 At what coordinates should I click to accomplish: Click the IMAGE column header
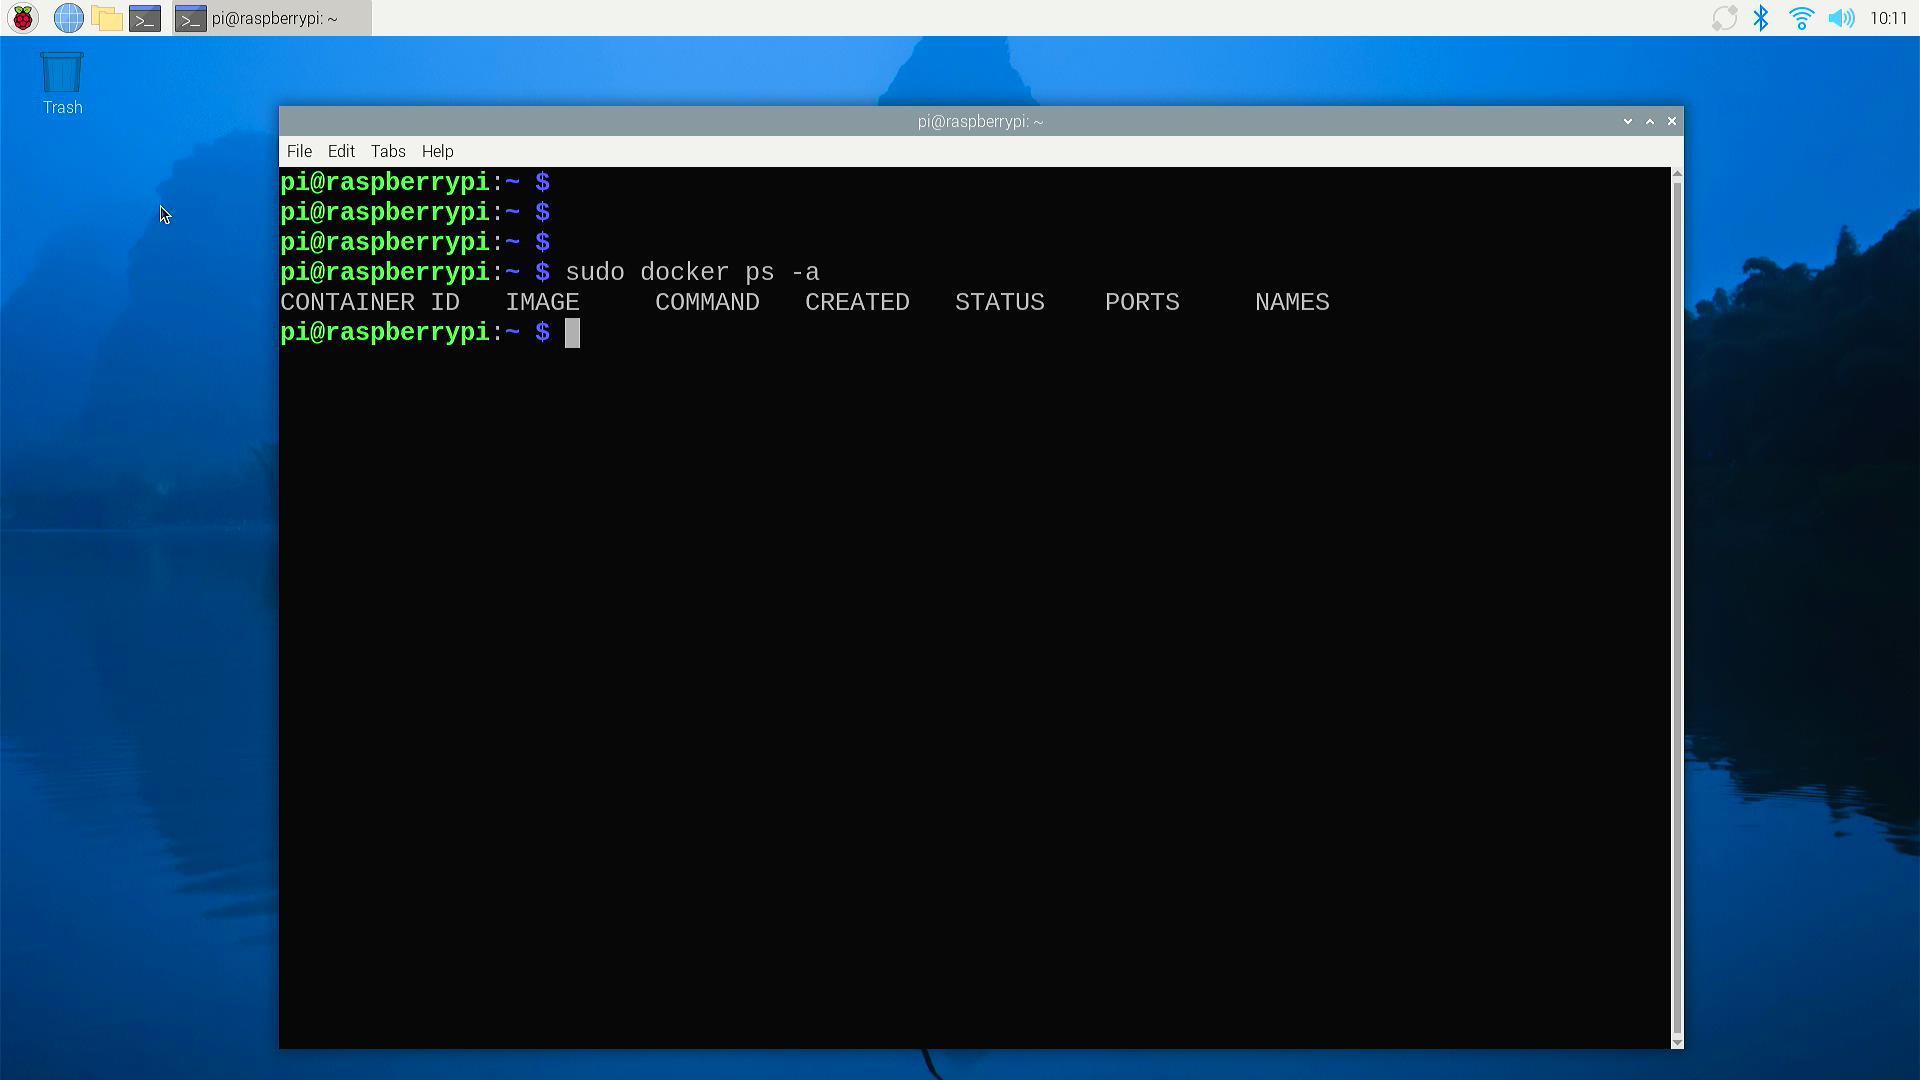point(542,302)
